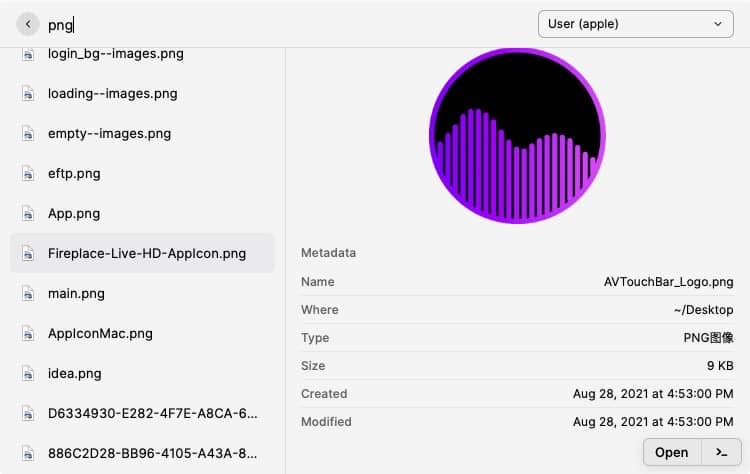Click the AVTouchBar_Logo.png name value
Screen dimensions: 750x474
point(668,282)
